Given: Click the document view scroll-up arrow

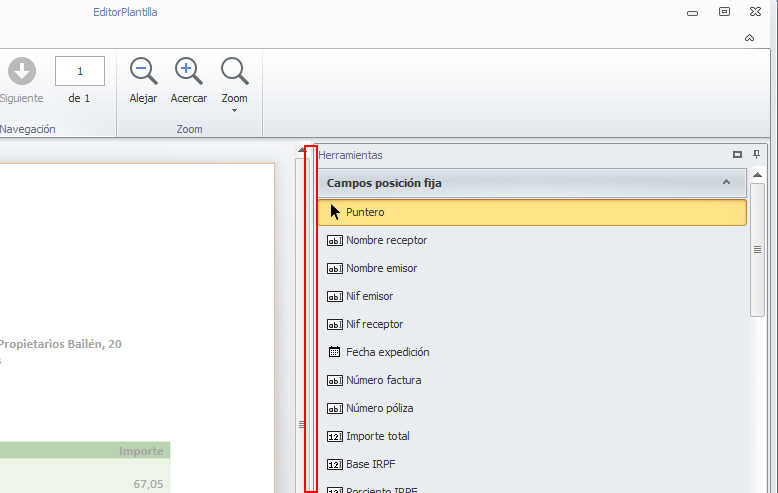Looking at the screenshot, I should coord(301,150).
